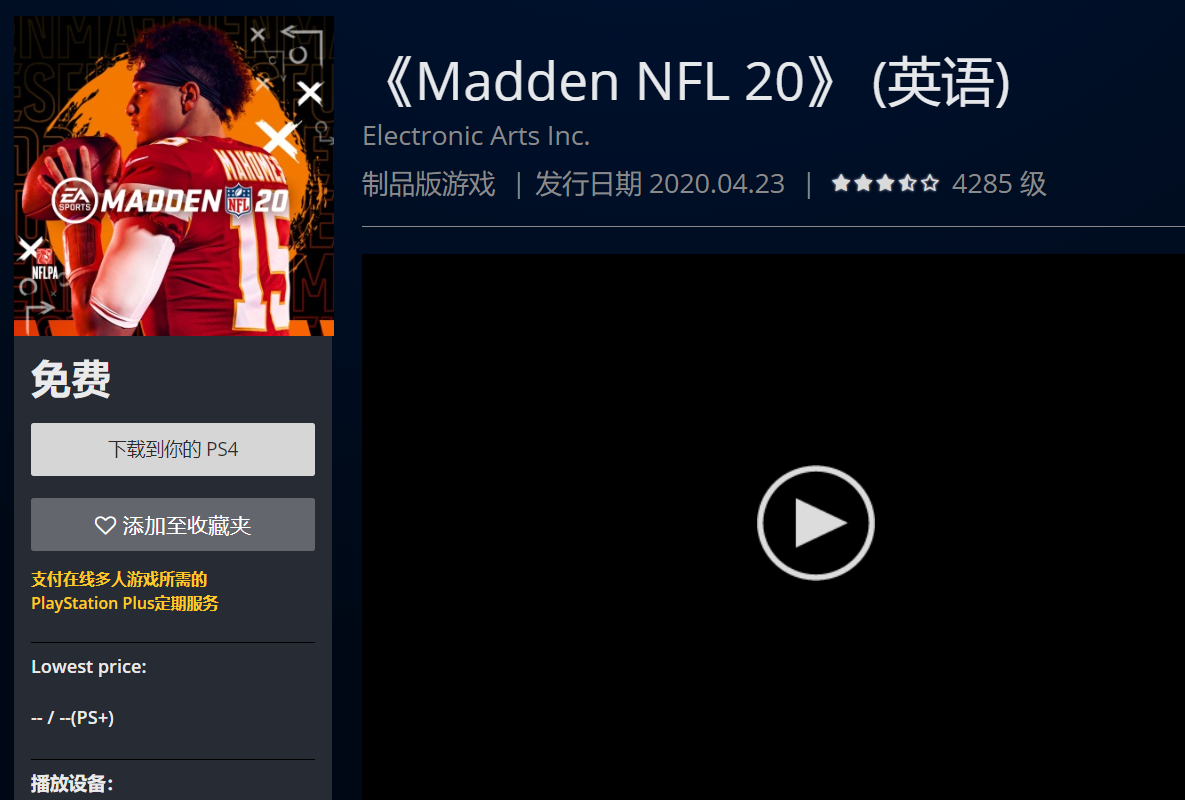Click the Lowest price heading
1185x800 pixels.
(x=89, y=667)
